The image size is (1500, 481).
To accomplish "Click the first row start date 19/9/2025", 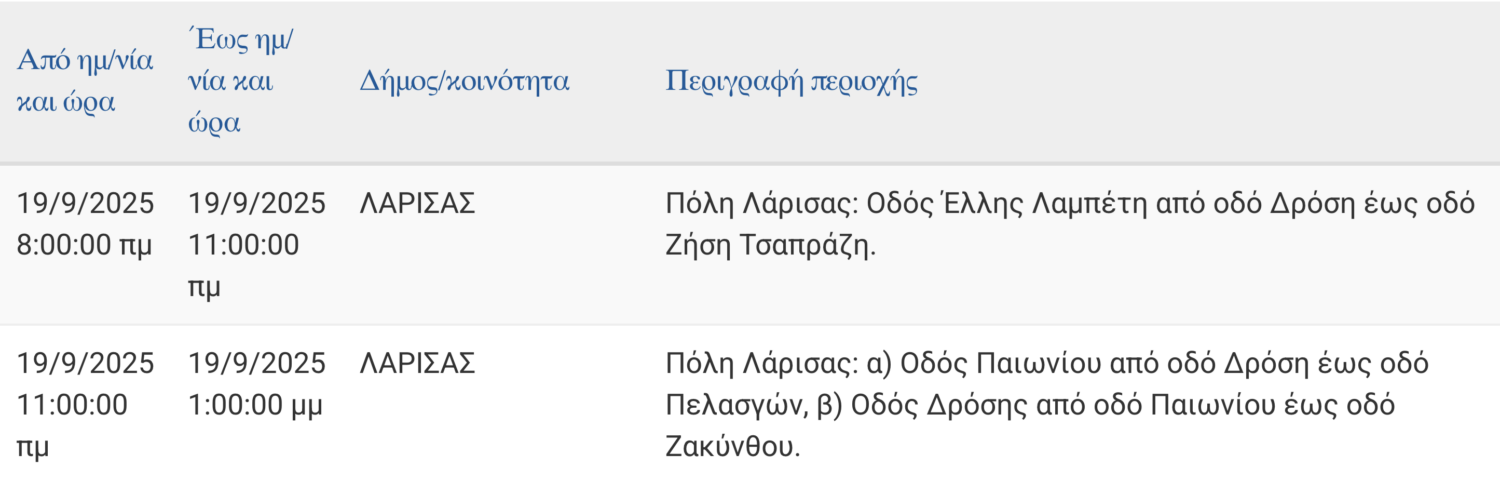I will 86,204.
